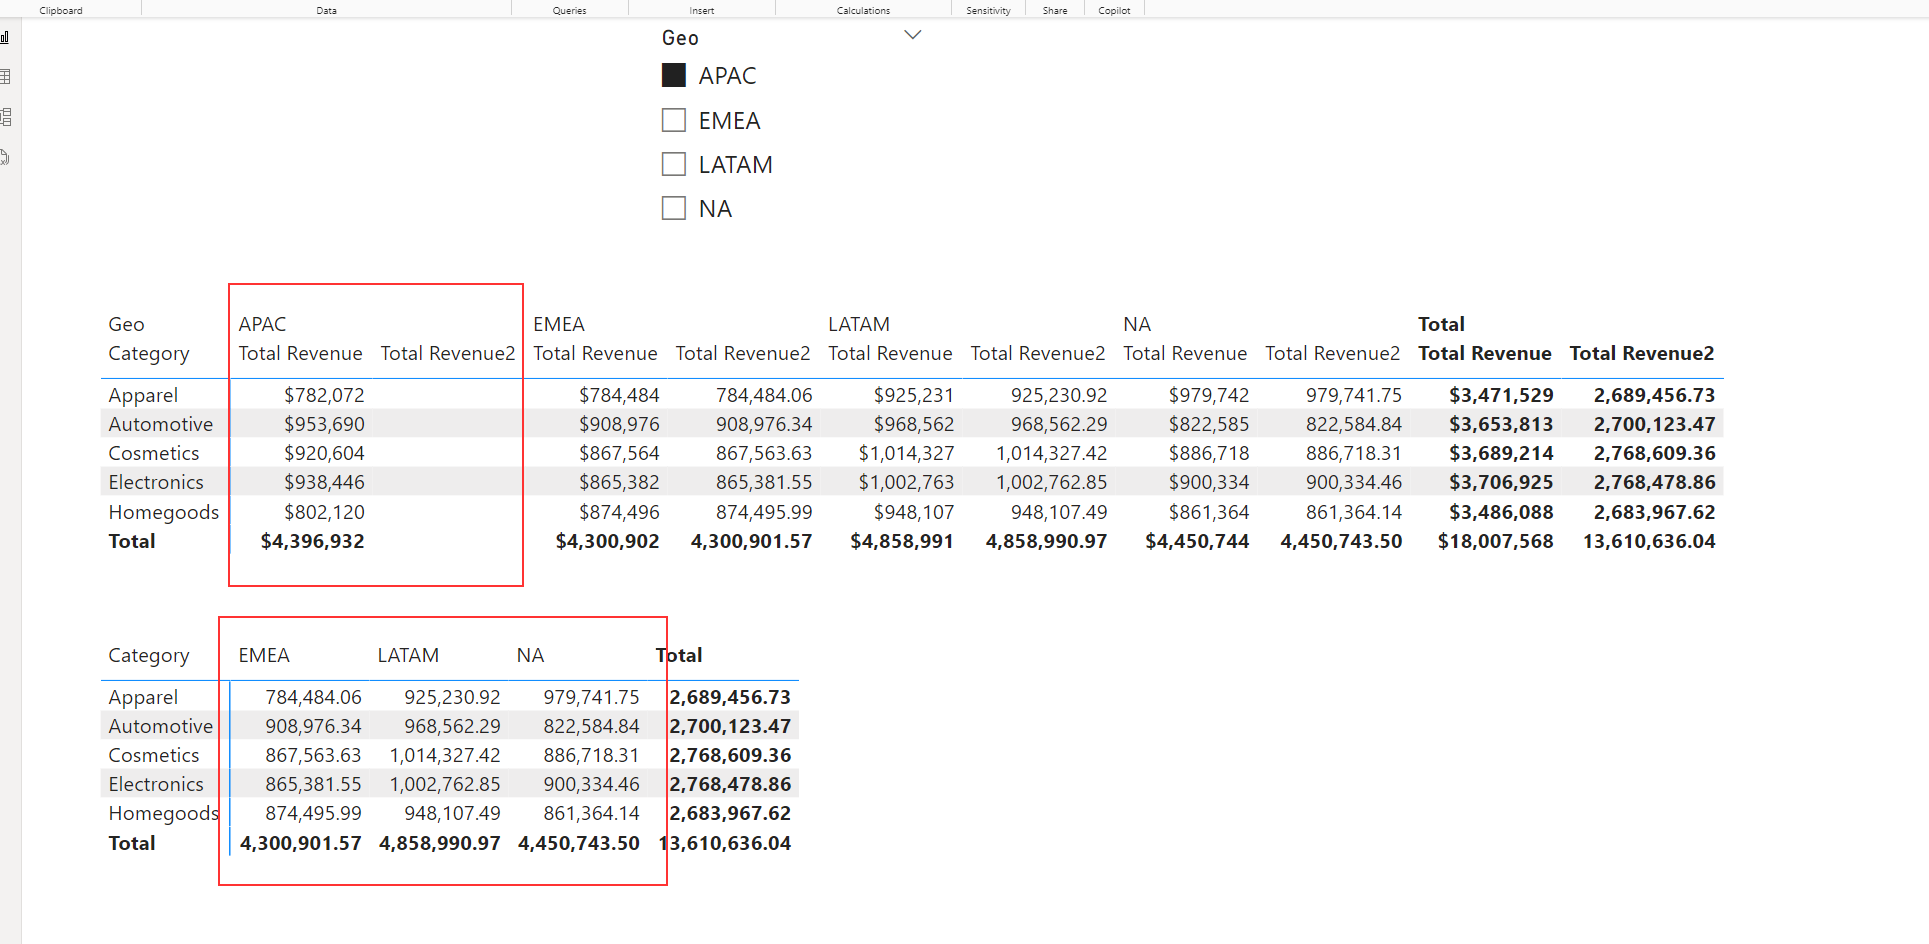Screen dimensions: 1929x944
Task: Click the $4,396,932 APAC total cell
Action: [312, 541]
